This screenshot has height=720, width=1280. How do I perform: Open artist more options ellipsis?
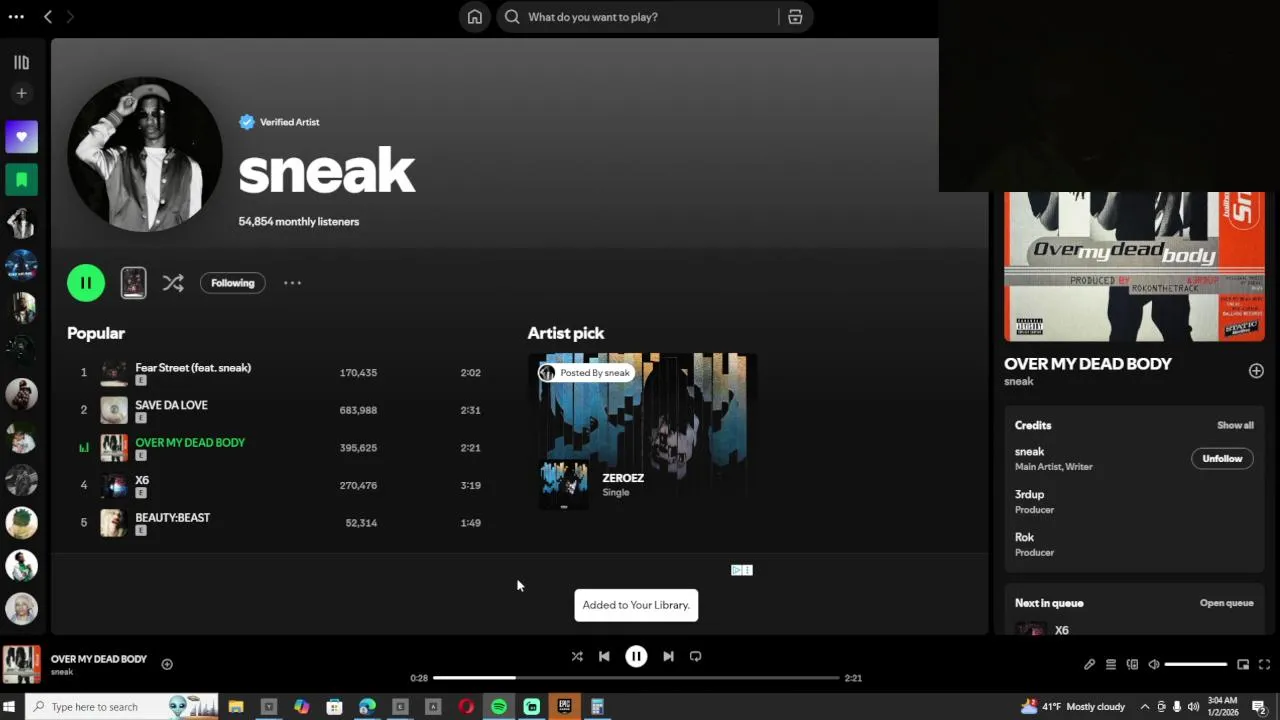[292, 283]
